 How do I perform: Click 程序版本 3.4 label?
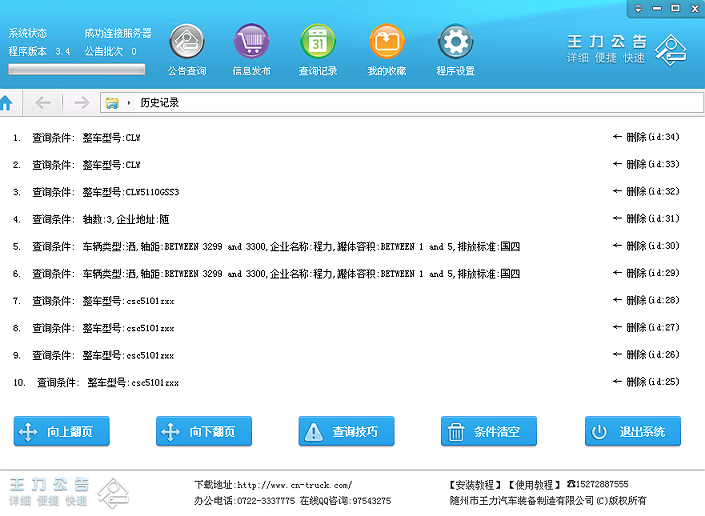[40, 52]
